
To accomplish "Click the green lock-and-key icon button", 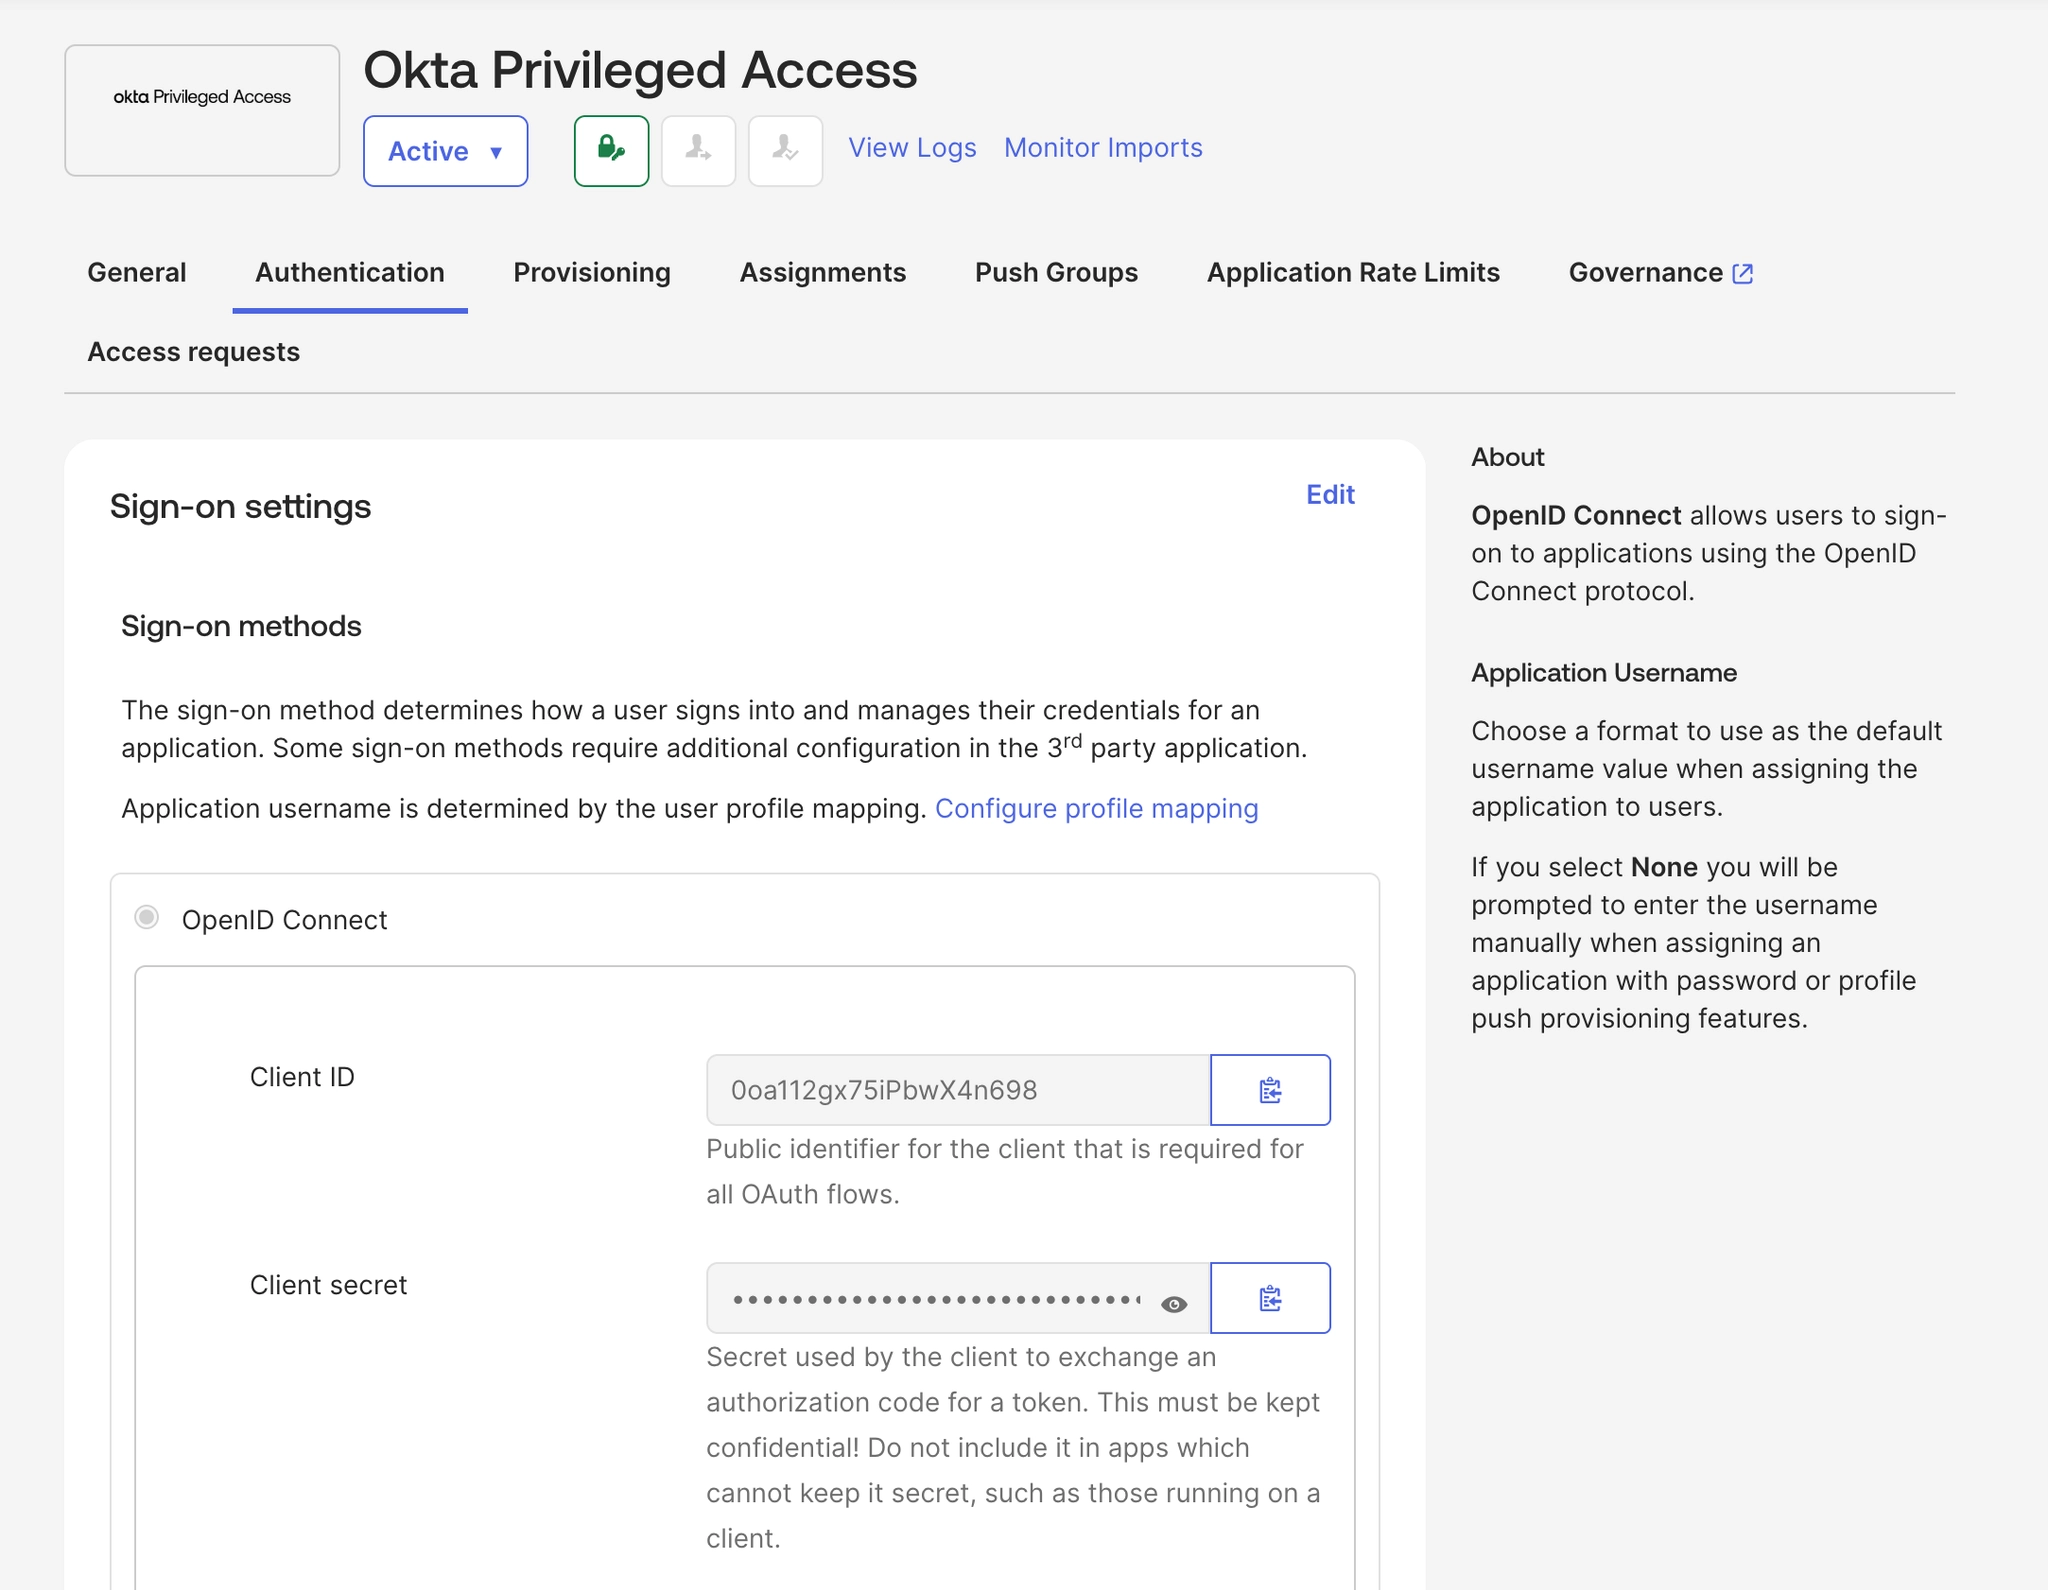I will 611,151.
